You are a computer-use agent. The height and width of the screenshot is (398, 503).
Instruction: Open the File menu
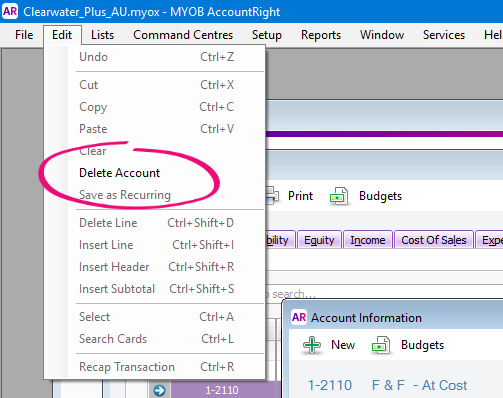(24, 35)
